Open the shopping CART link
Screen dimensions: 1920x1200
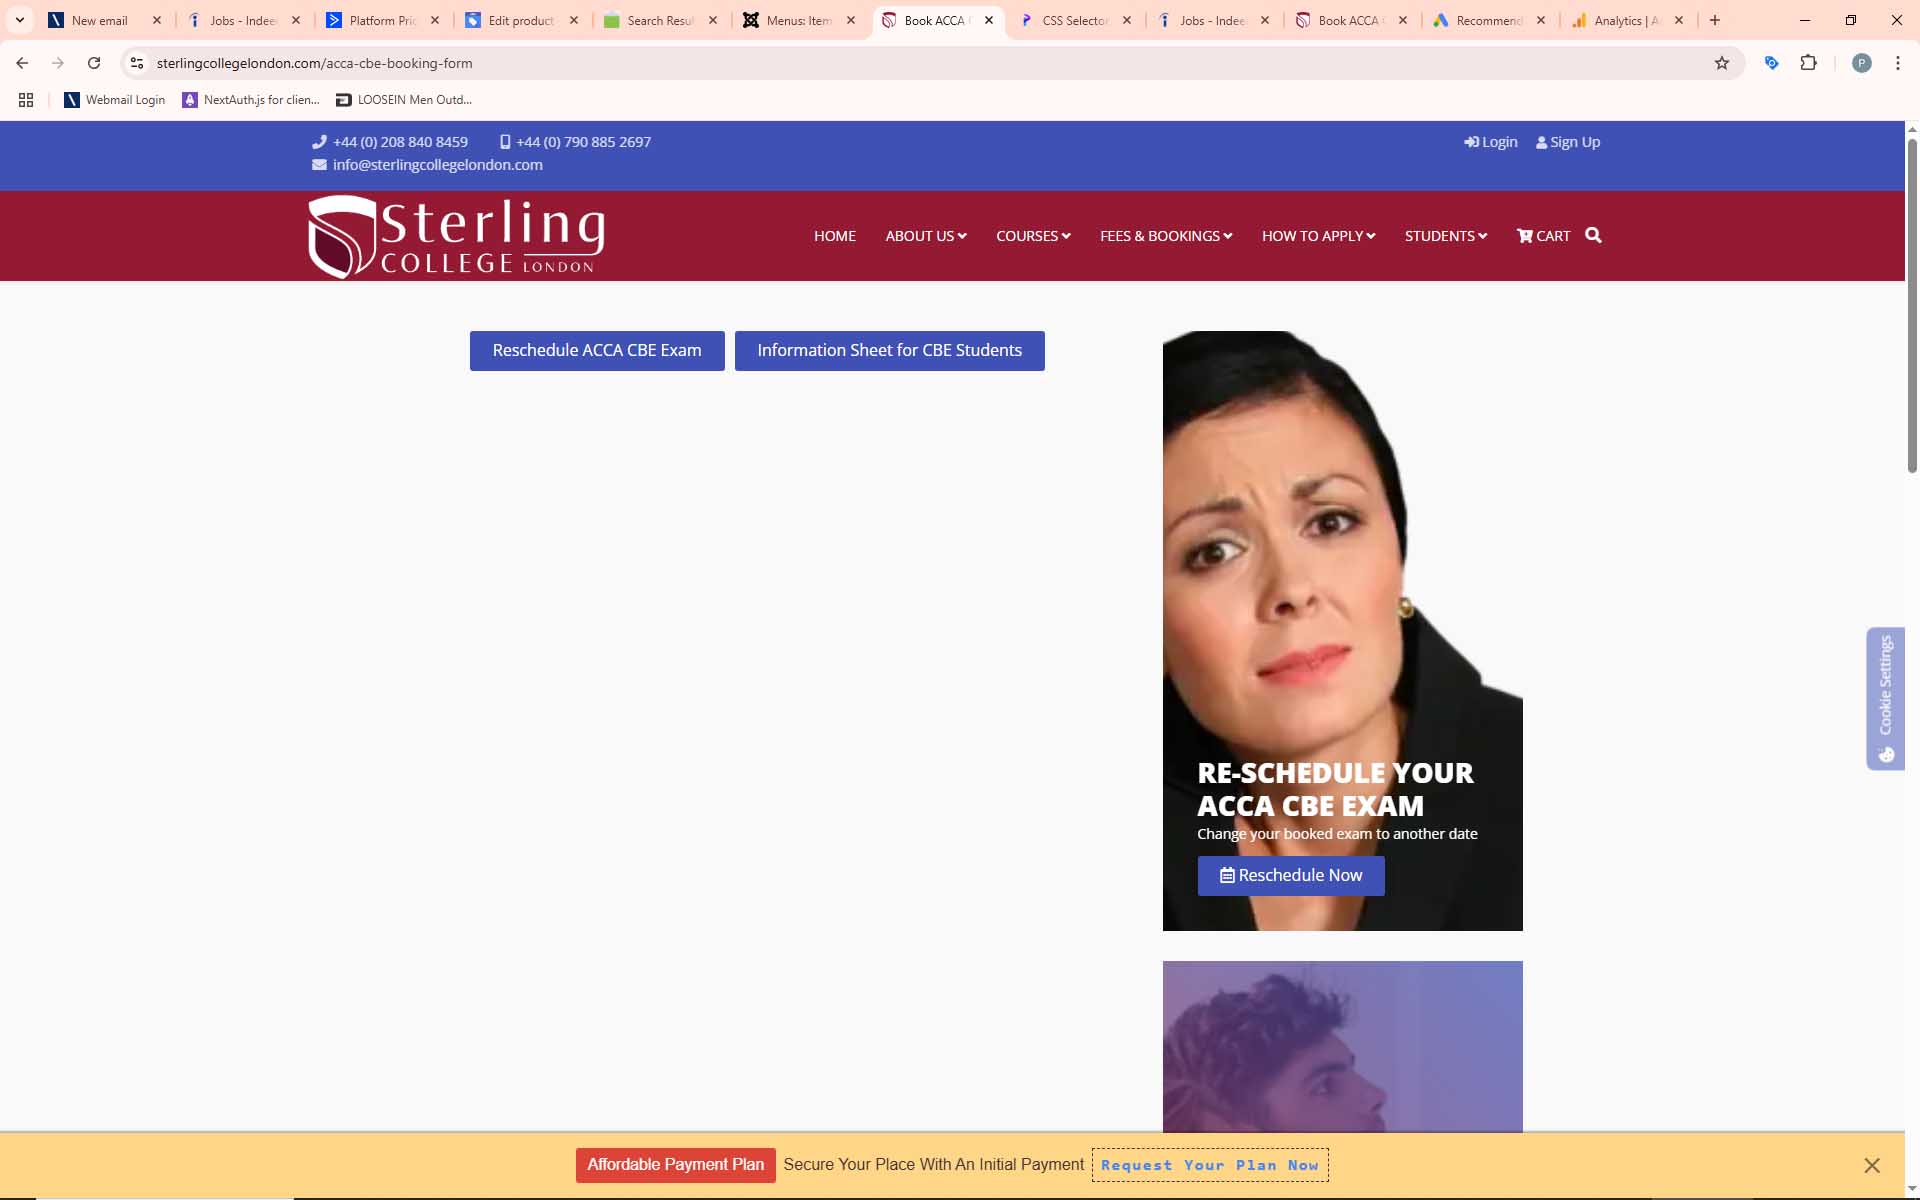pos(1543,236)
